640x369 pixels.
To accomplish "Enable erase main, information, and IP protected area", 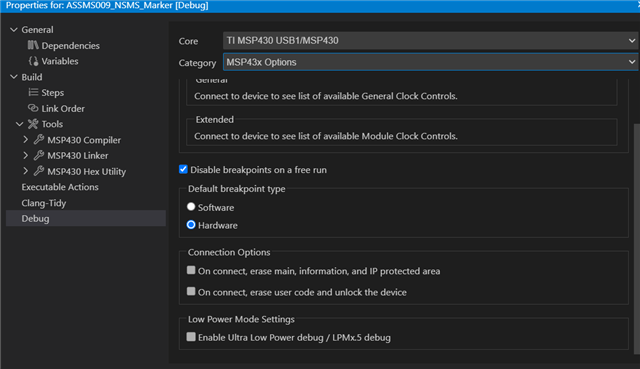I will click(191, 270).
